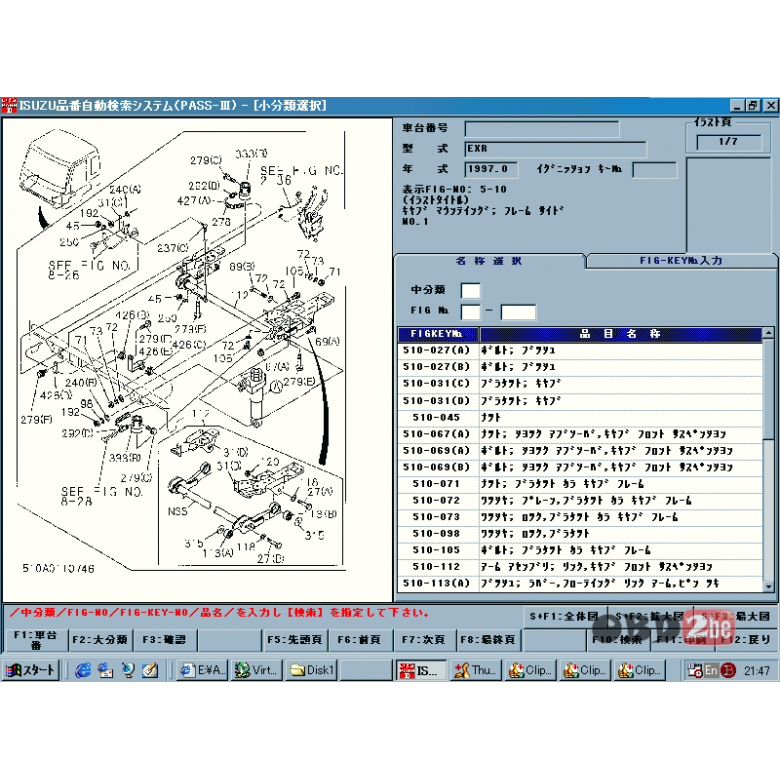This screenshot has height=780, width=780.
Task: Click F2:大分類 function button
Action: click(100, 640)
